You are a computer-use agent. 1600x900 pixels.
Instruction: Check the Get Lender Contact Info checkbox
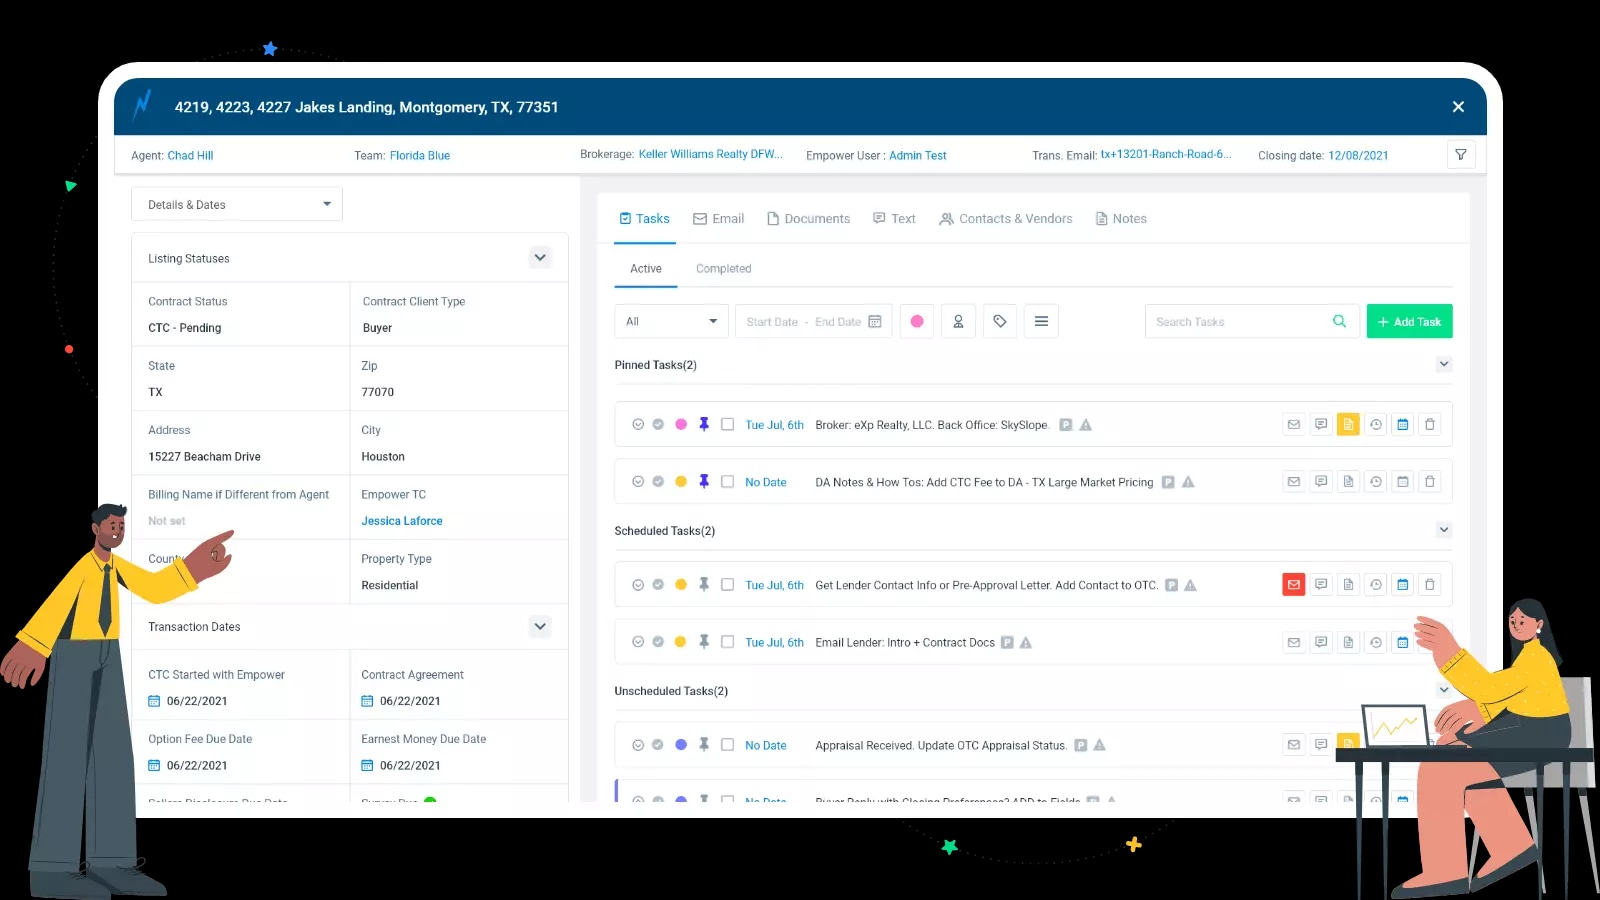727,584
